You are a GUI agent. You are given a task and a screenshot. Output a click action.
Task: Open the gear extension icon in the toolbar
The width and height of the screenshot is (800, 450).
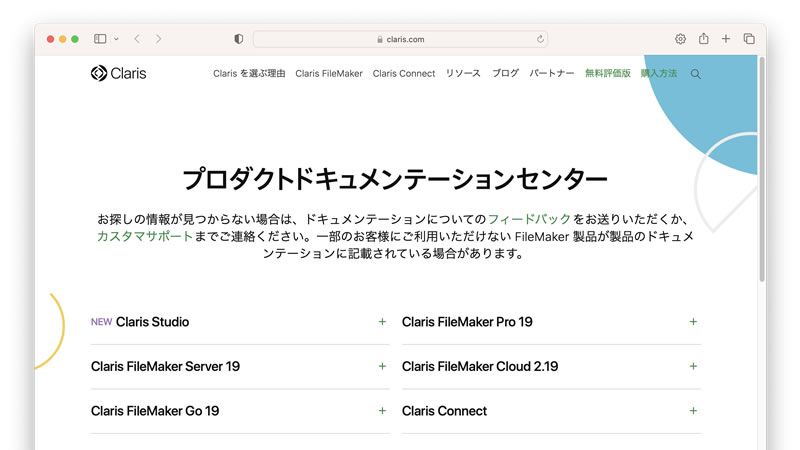click(x=680, y=39)
